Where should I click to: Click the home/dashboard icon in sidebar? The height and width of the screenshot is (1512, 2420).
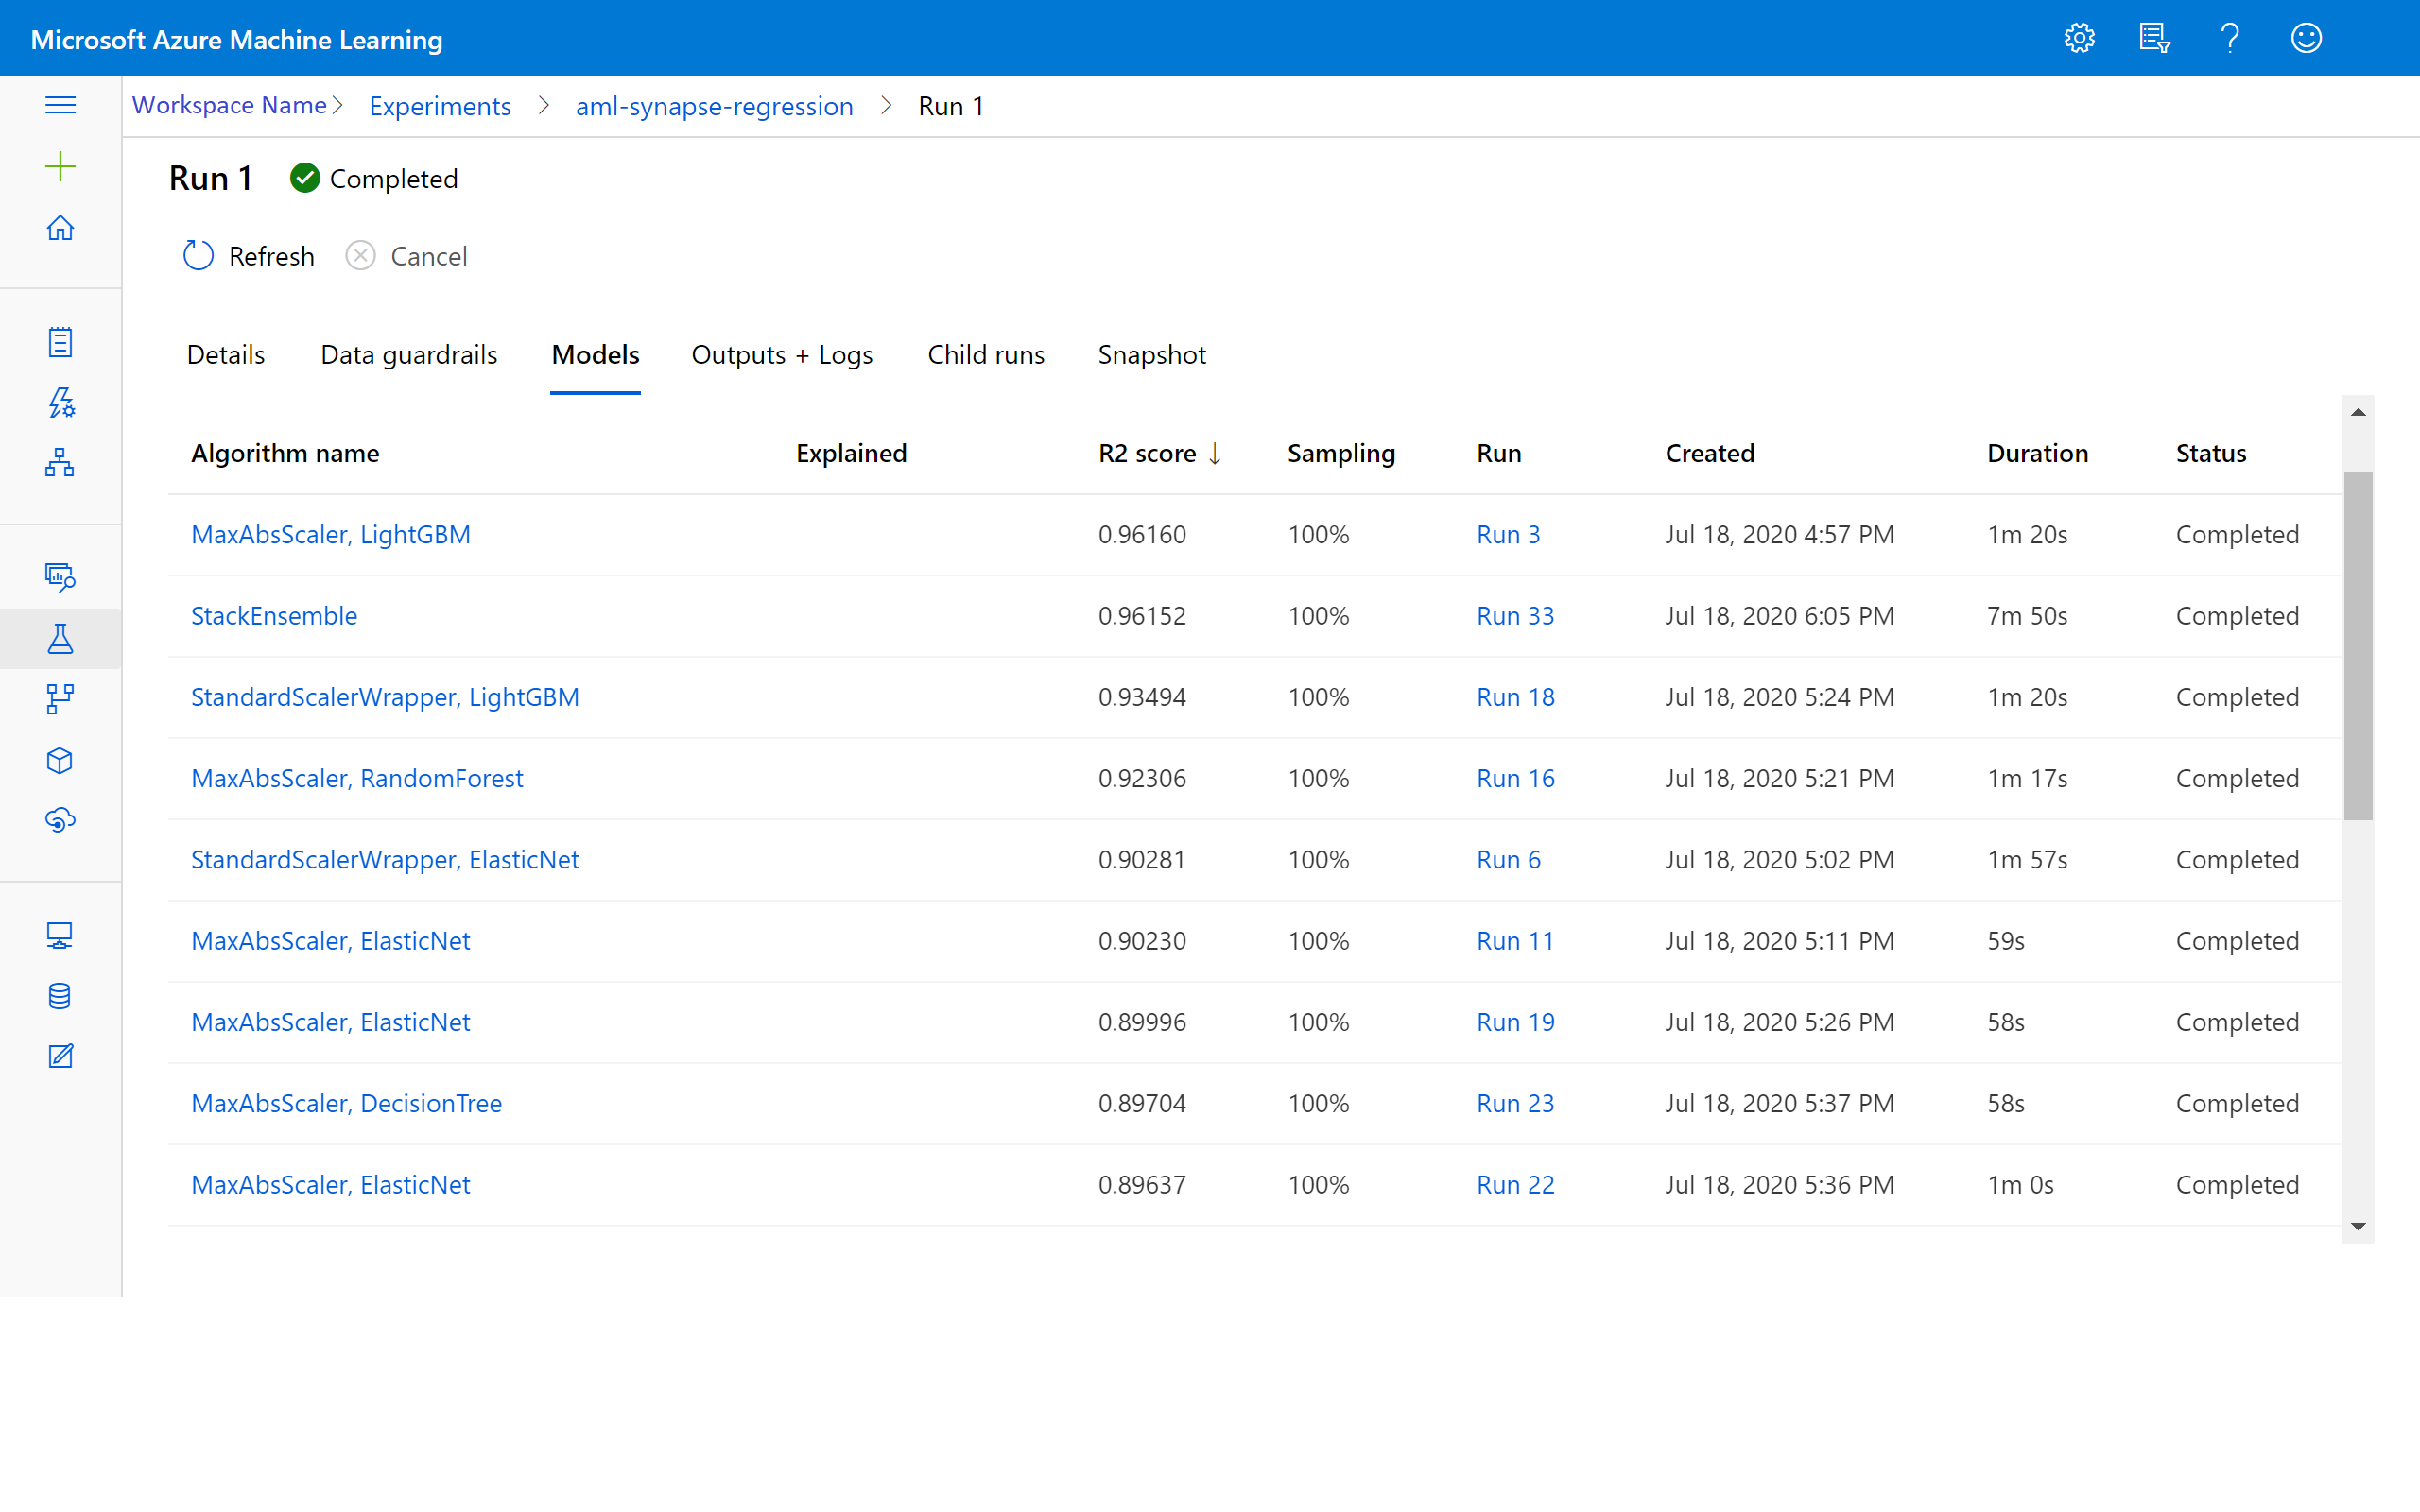coord(60,227)
